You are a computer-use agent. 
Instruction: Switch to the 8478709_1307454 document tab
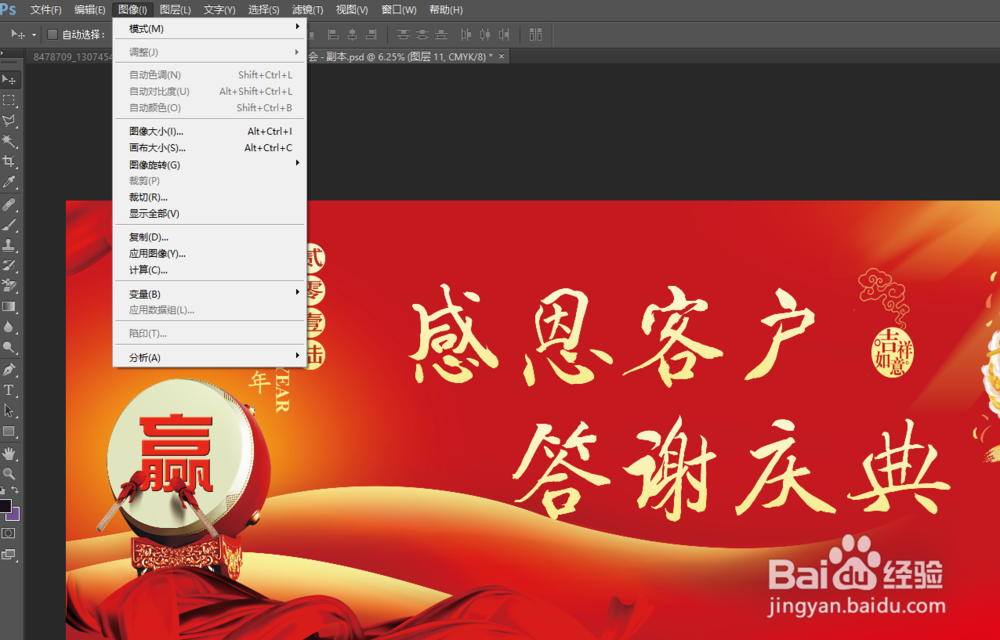[x=71, y=57]
